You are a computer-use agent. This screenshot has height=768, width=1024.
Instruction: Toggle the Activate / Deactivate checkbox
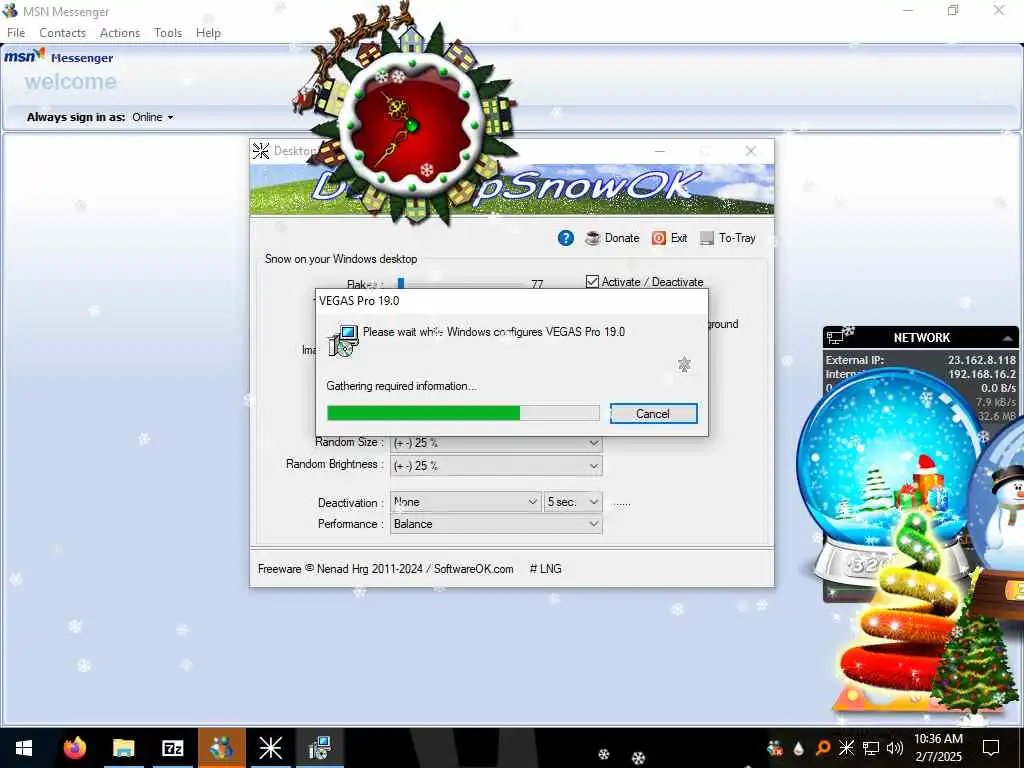592,281
